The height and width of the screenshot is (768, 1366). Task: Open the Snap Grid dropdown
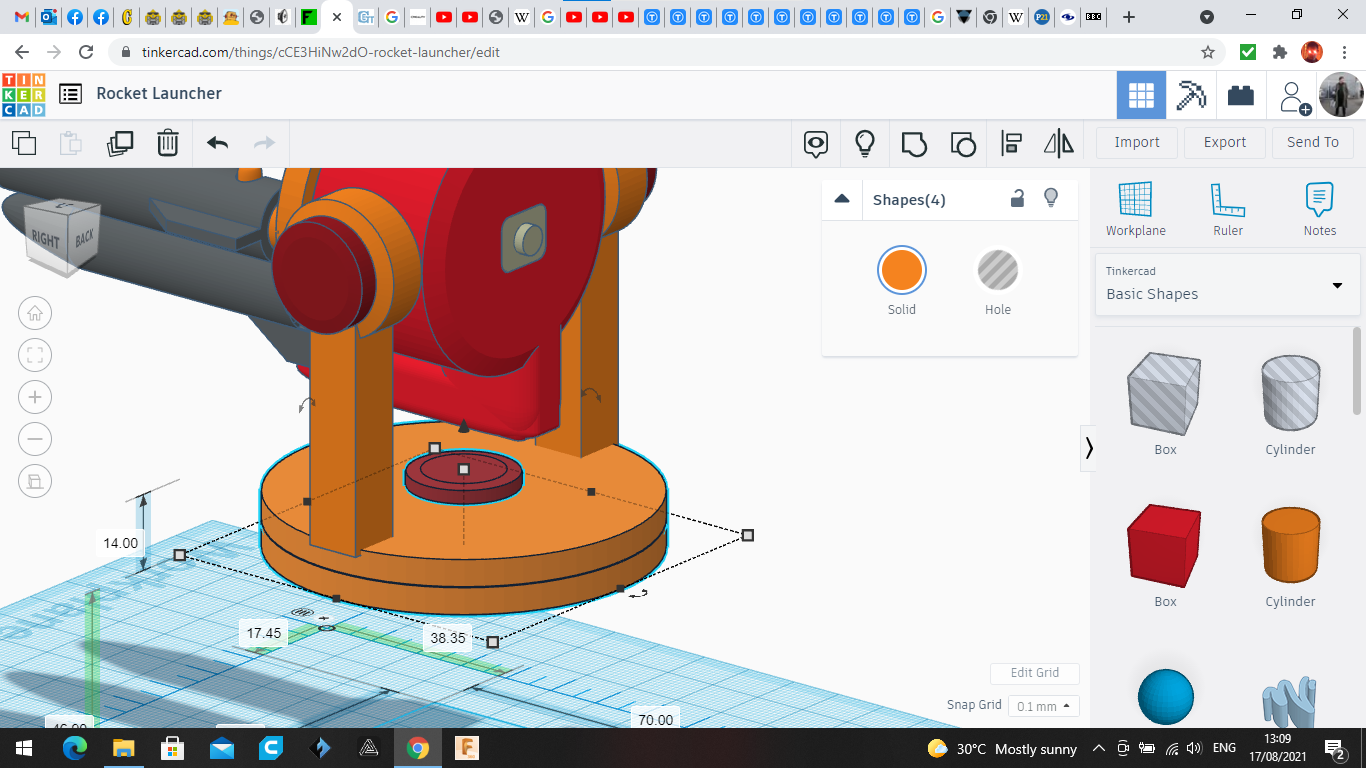1043,706
